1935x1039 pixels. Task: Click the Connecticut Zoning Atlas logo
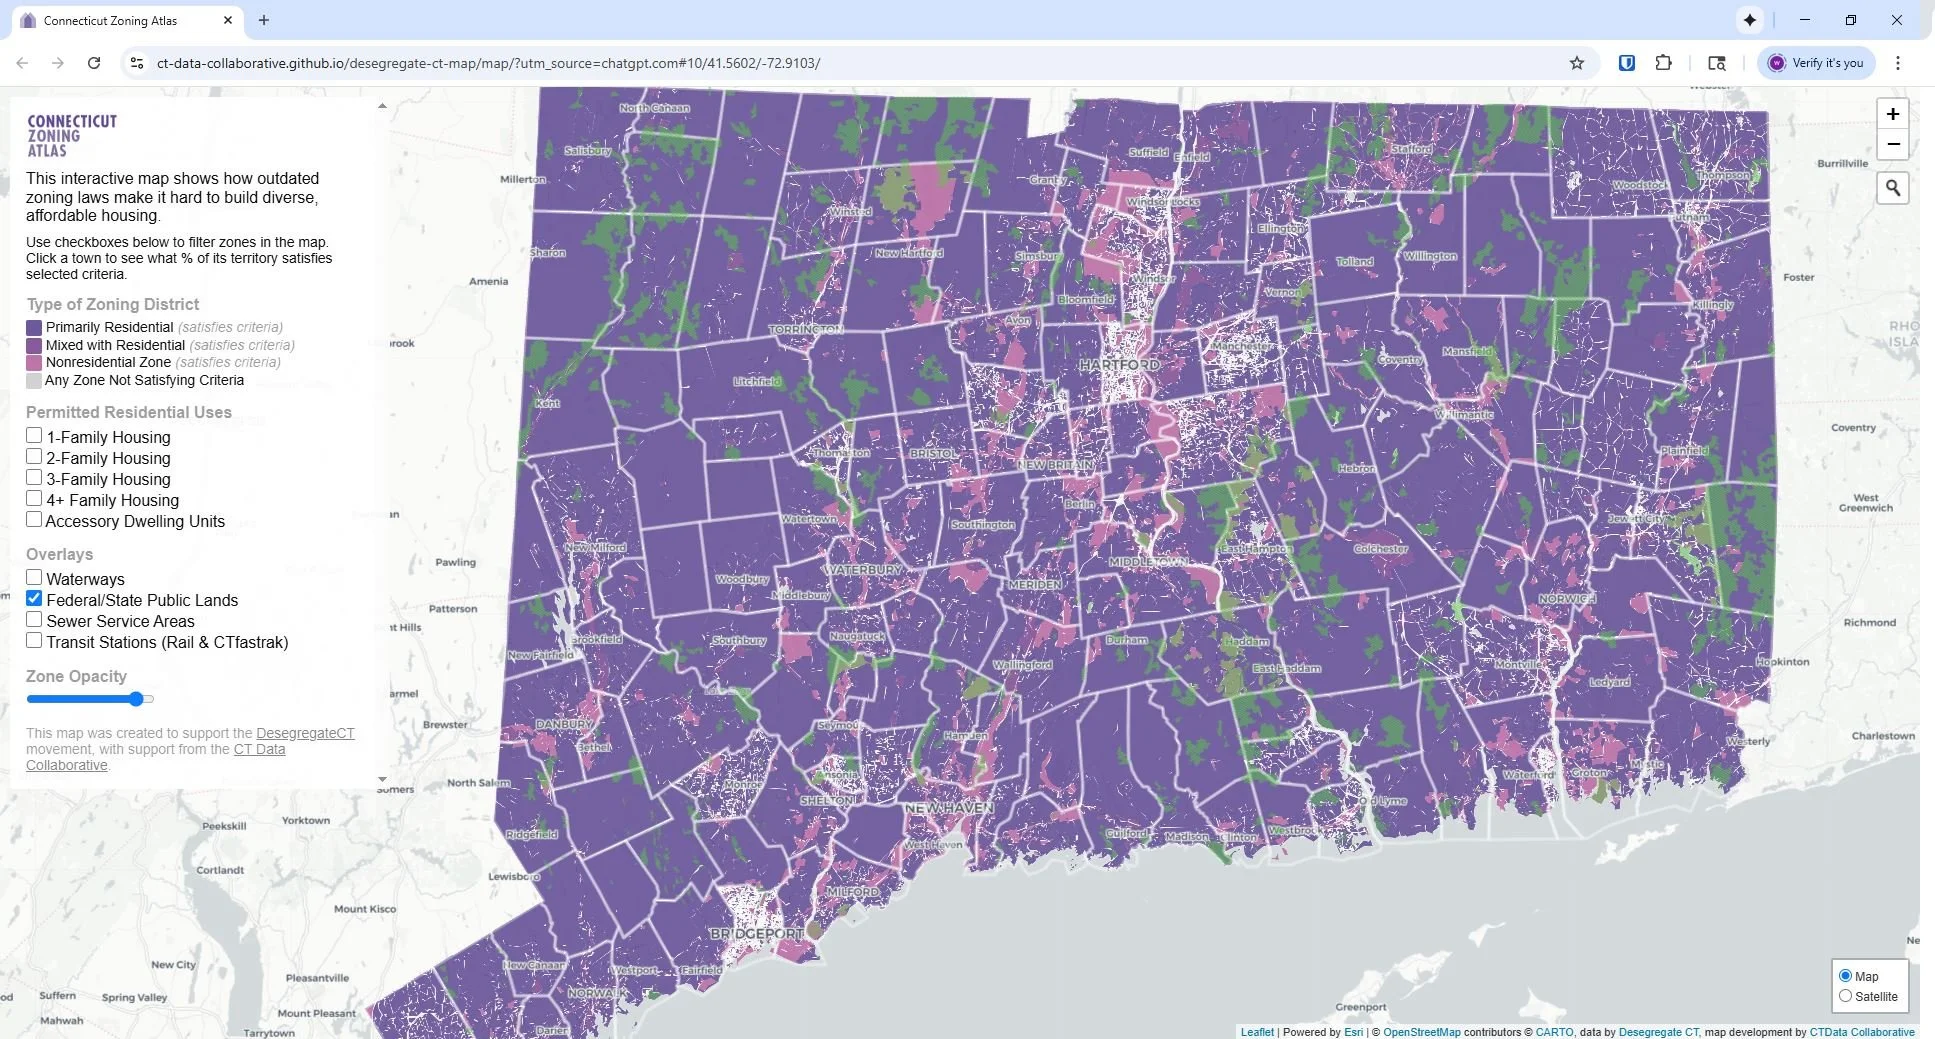click(72, 135)
